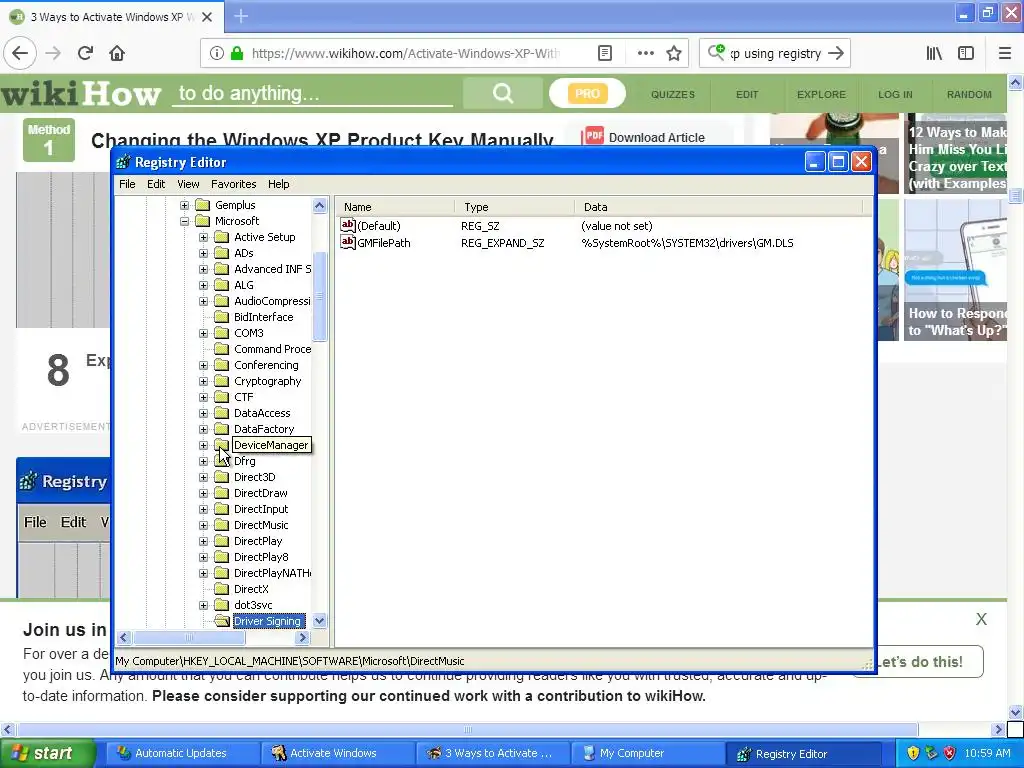This screenshot has height=768, width=1024.
Task: Open the browser home page icon
Action: (x=117, y=53)
